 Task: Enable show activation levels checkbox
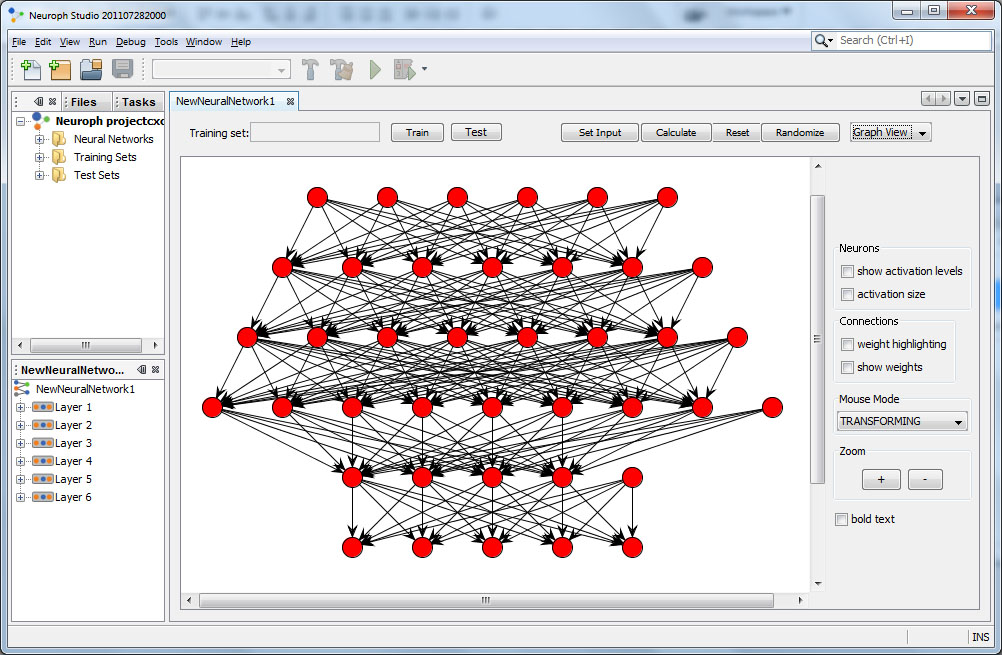pyautogui.click(x=848, y=271)
